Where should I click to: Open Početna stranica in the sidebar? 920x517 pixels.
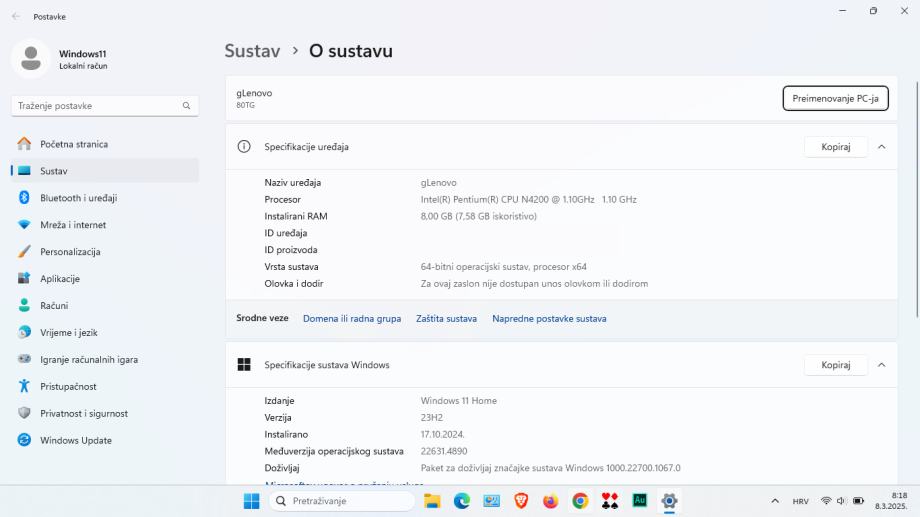pos(104,144)
